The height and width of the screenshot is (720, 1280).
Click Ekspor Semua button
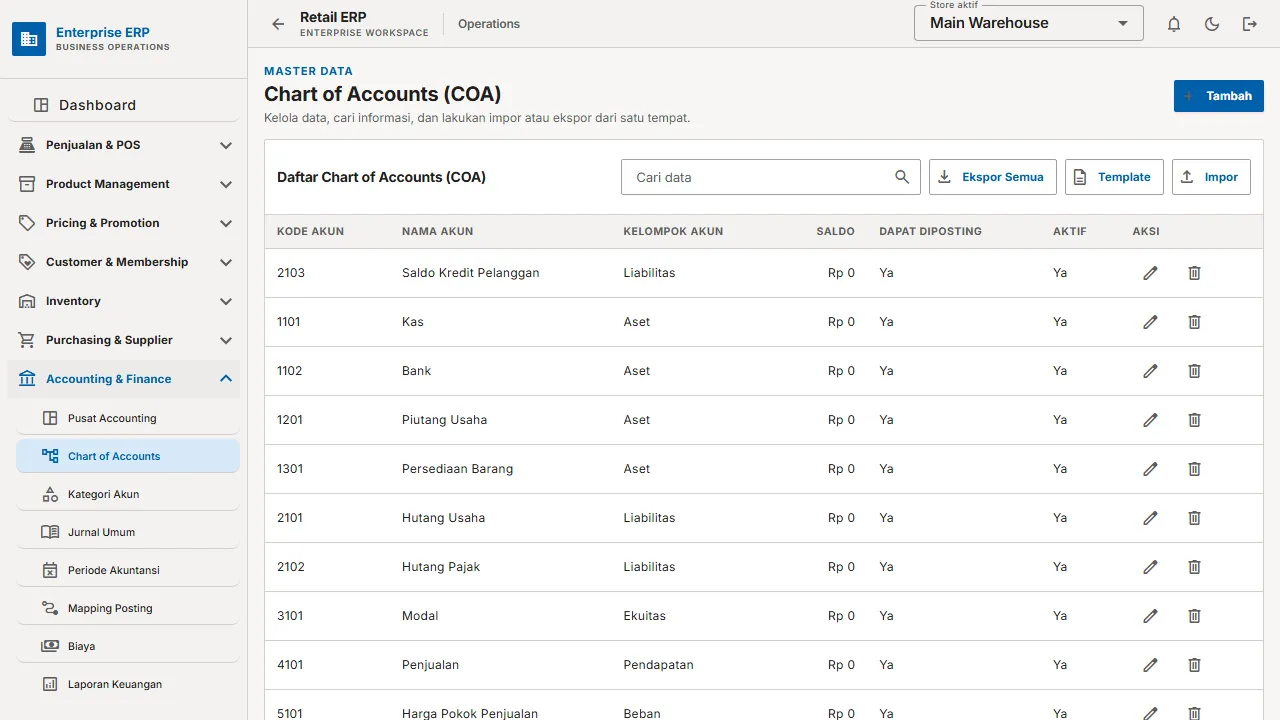(x=992, y=177)
